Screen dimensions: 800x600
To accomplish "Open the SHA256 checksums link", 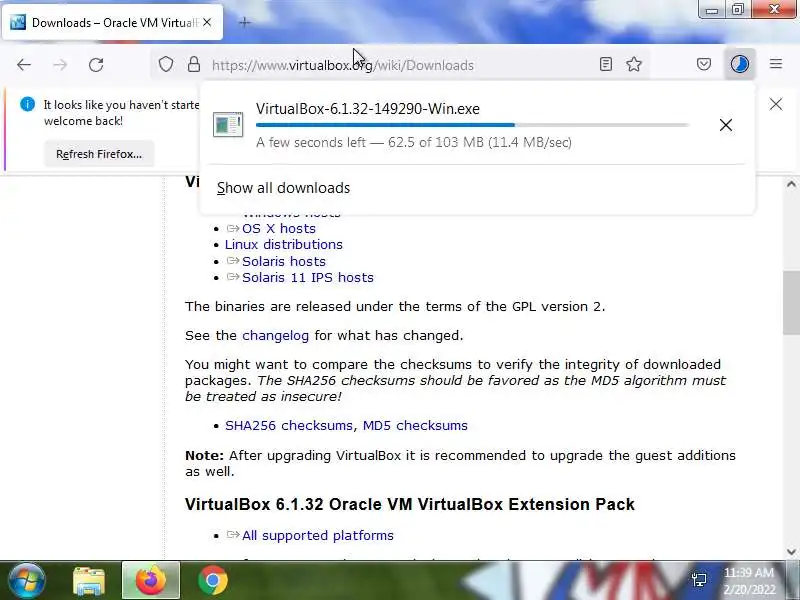I will pyautogui.click(x=289, y=426).
